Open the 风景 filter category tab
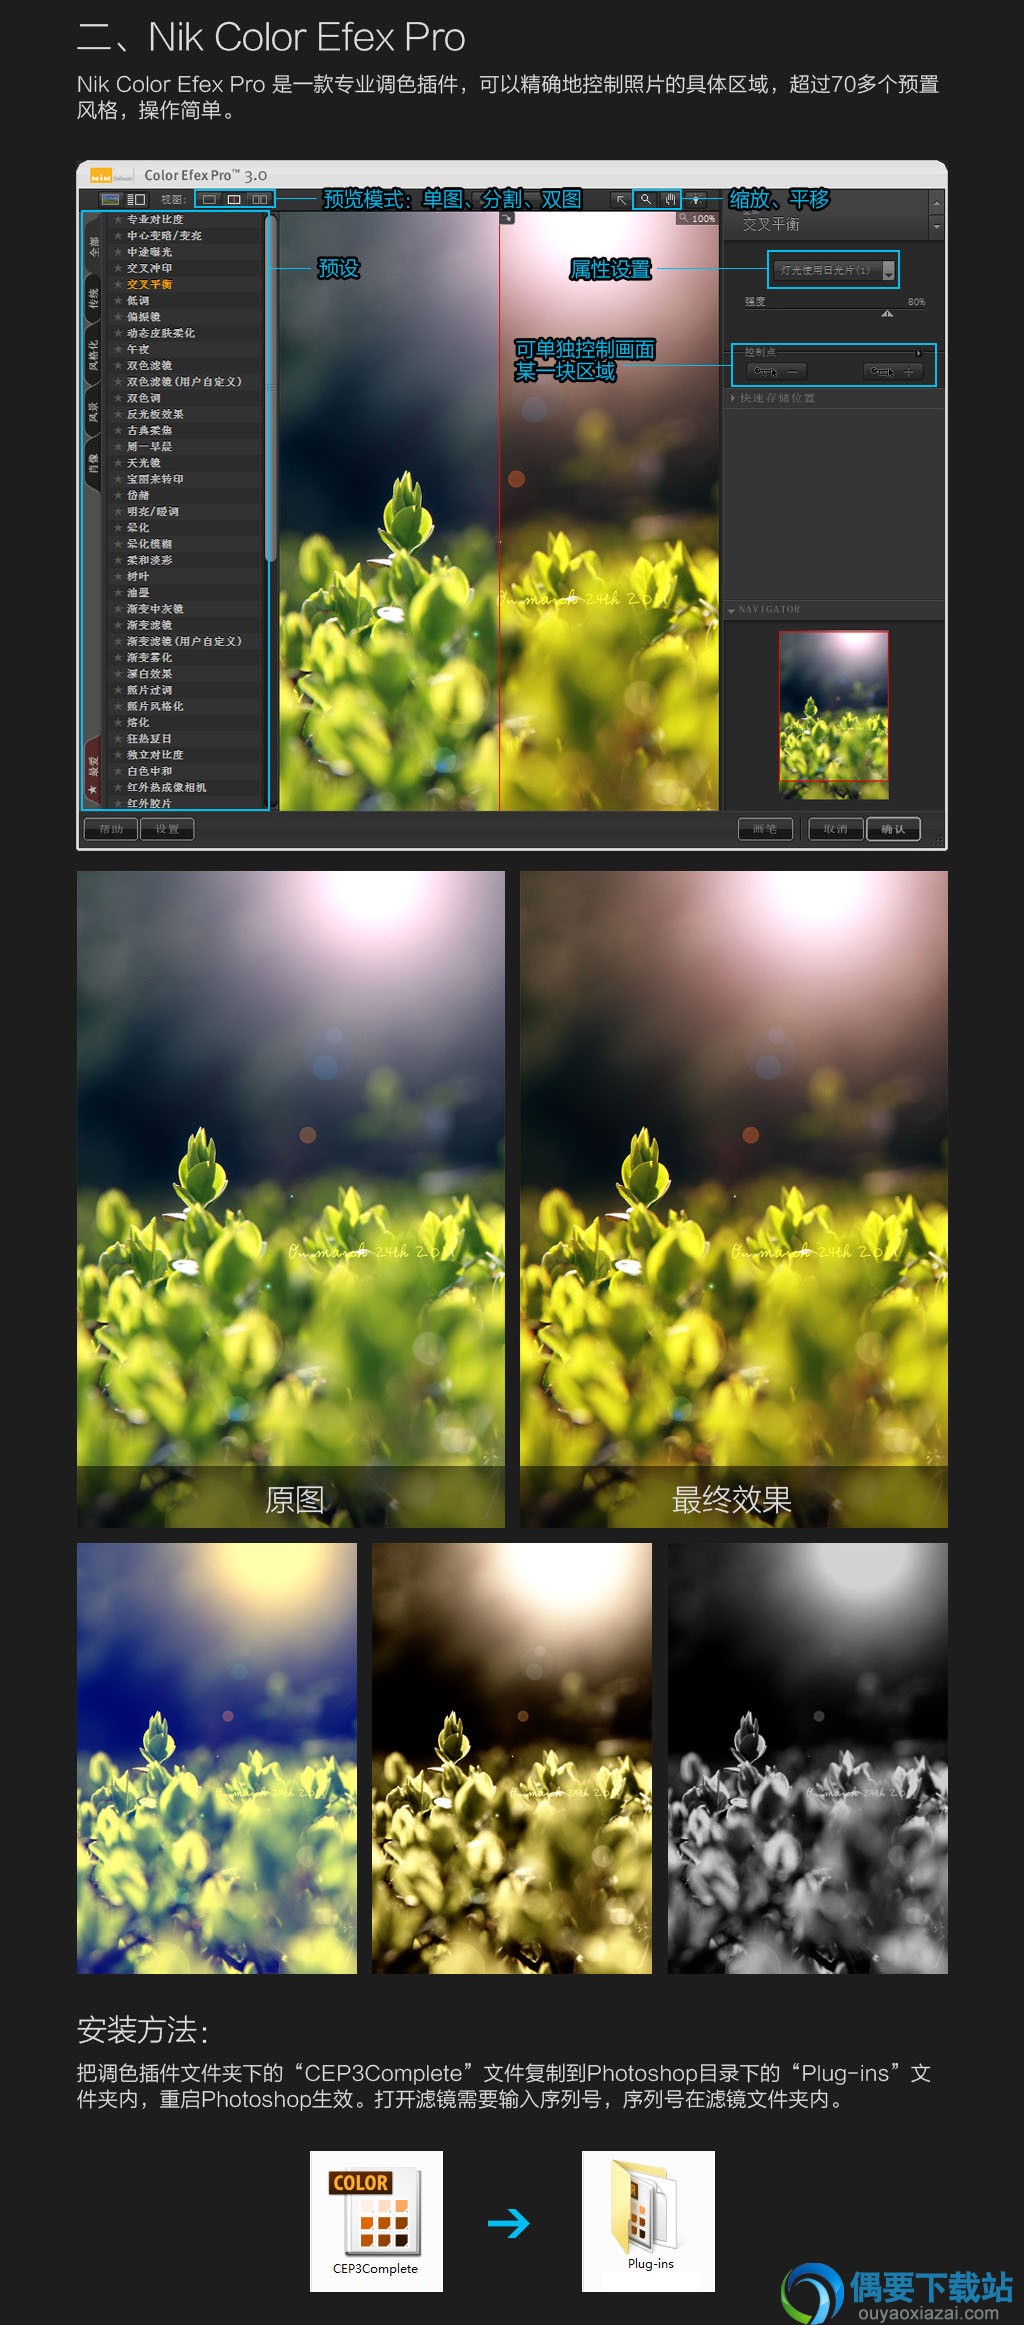This screenshot has width=1024, height=2325. point(94,411)
